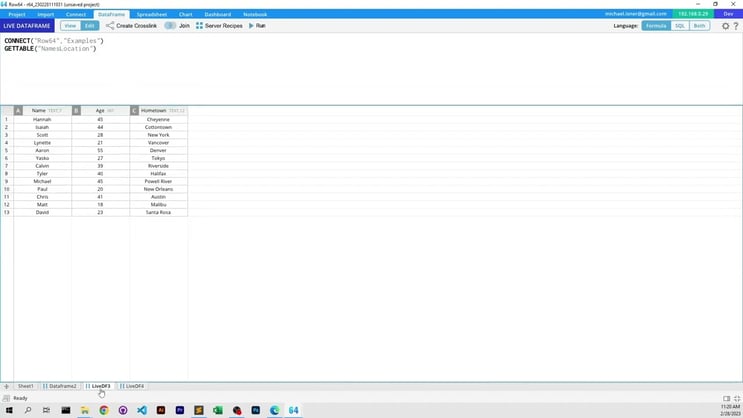743x418 pixels.
Task: Open the Dataframe2 sheet tab
Action: coord(61,386)
